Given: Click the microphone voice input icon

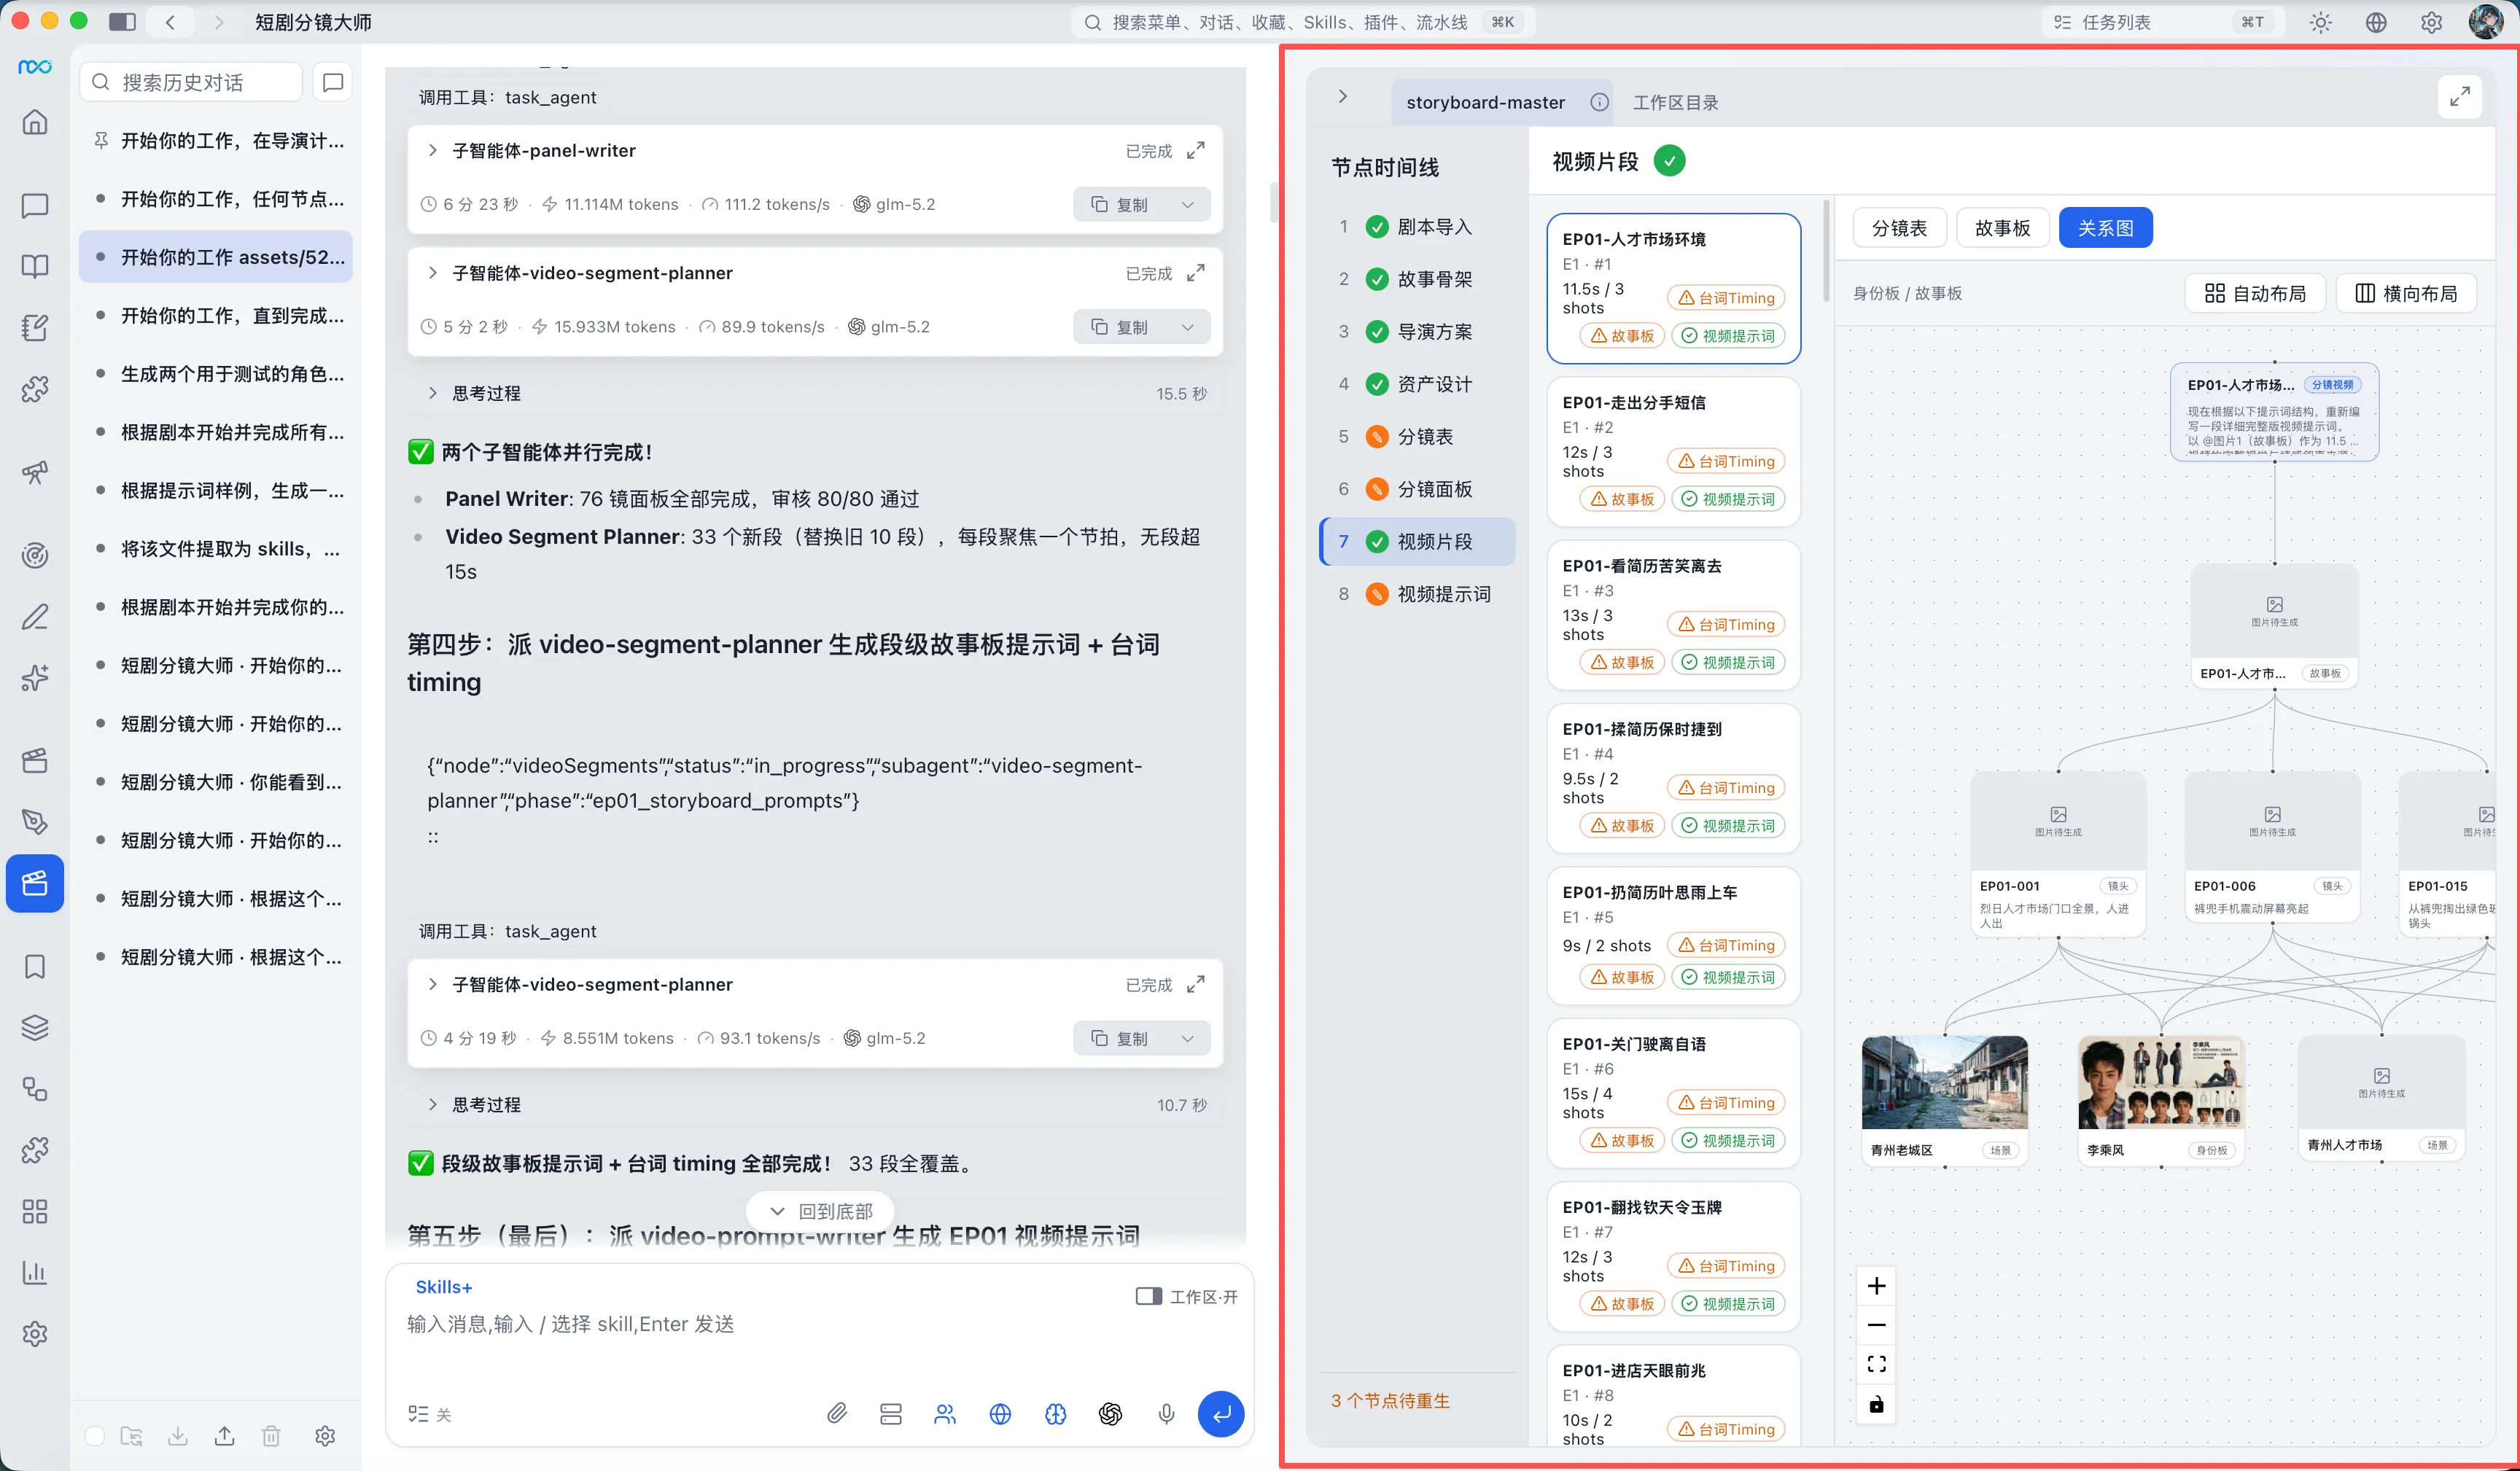Looking at the screenshot, I should tap(1166, 1413).
